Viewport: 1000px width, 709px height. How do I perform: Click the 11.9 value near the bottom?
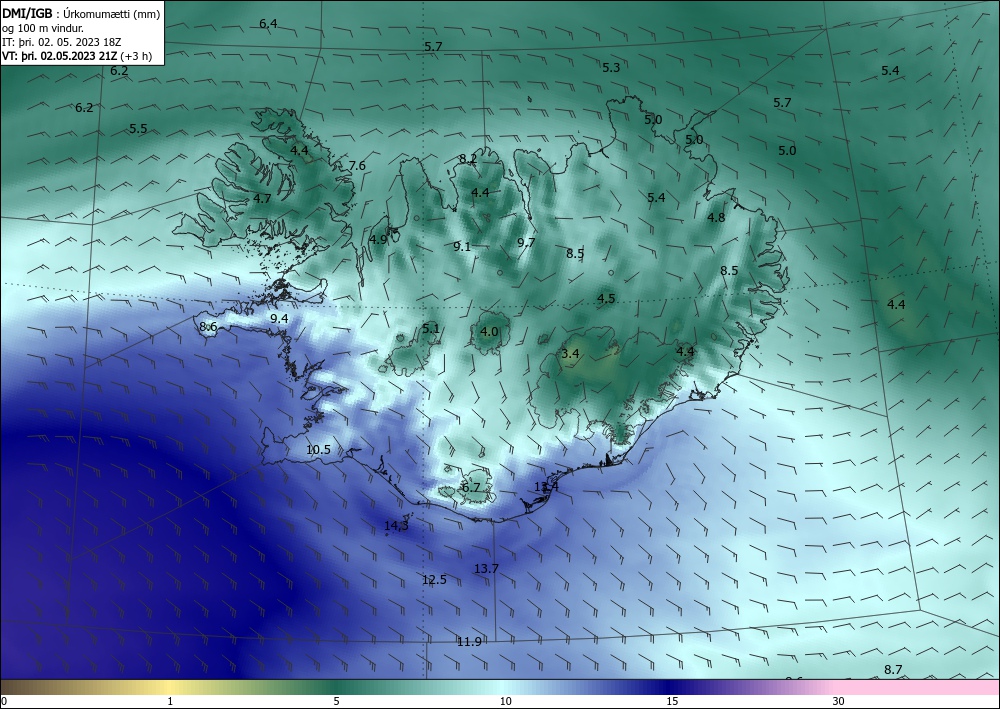click(469, 641)
